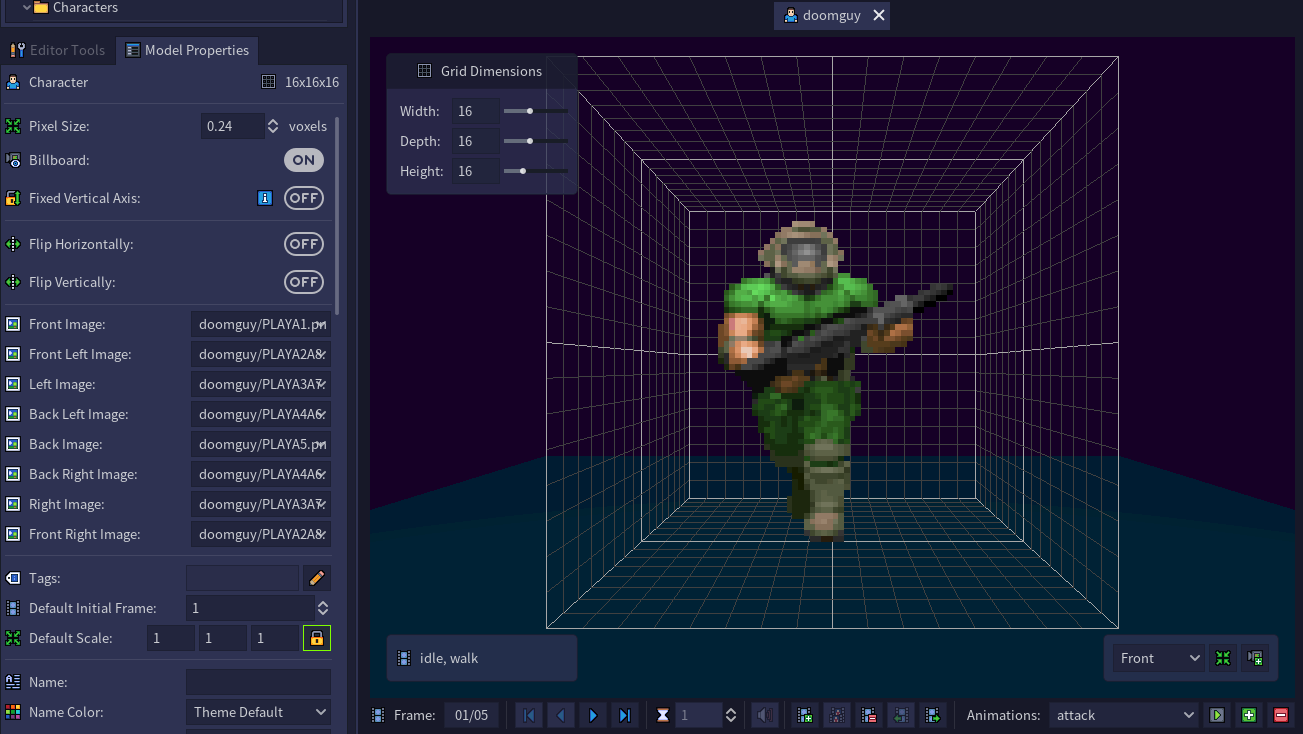The width and height of the screenshot is (1303, 734).
Task: Open the Animations dropdown showing attack
Action: pos(1123,715)
